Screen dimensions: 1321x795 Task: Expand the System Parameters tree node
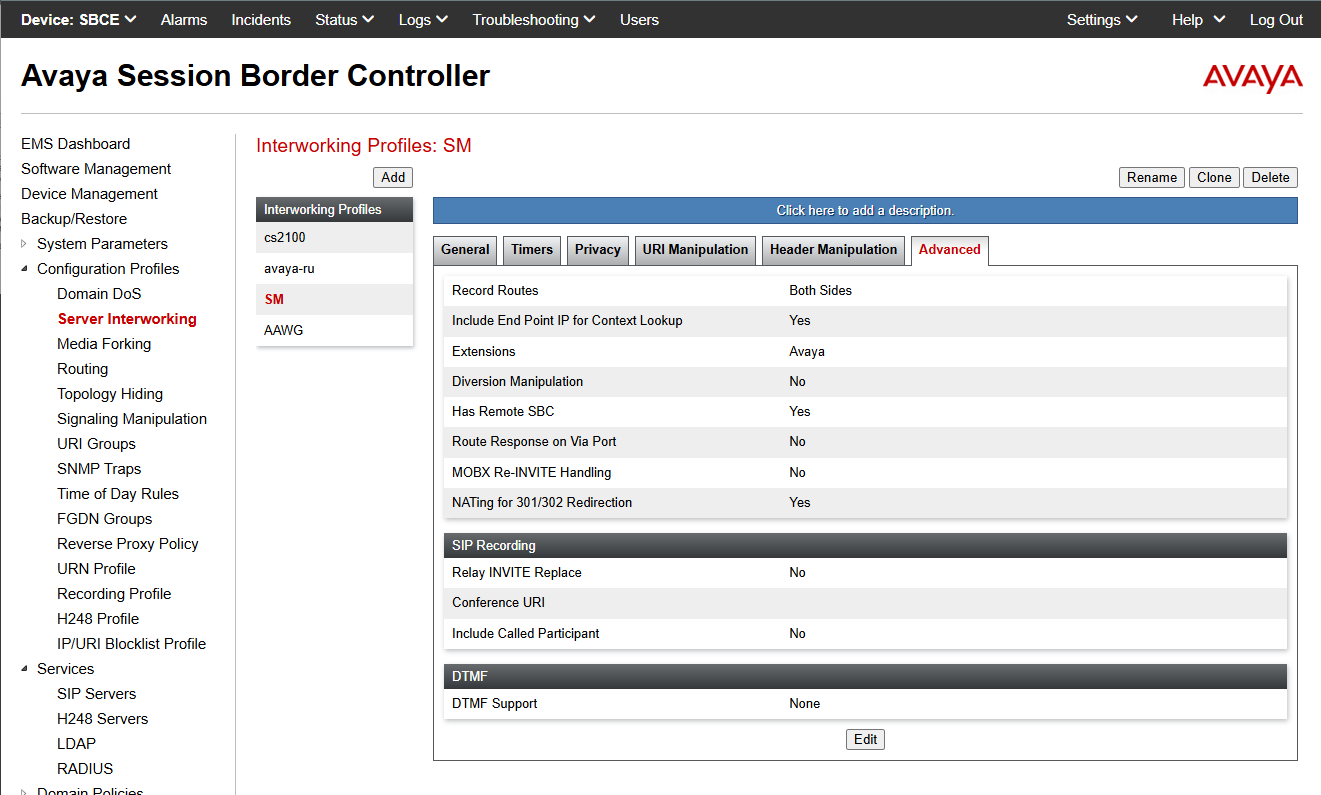point(25,244)
